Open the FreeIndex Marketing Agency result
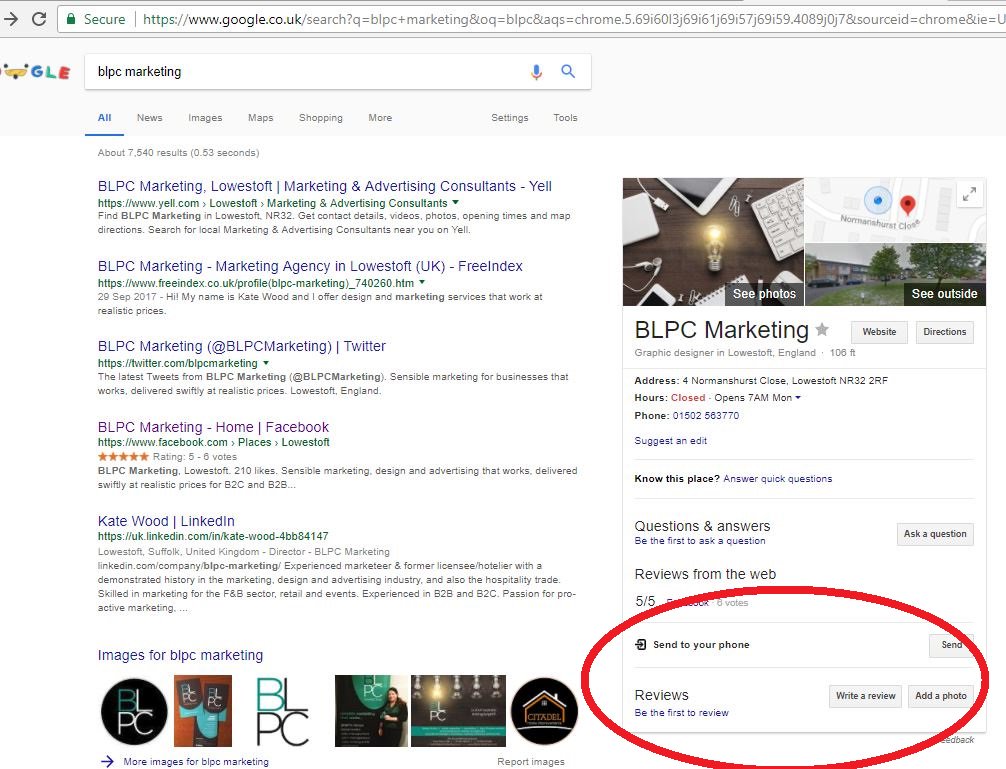This screenshot has width=1006, height=769. (310, 266)
